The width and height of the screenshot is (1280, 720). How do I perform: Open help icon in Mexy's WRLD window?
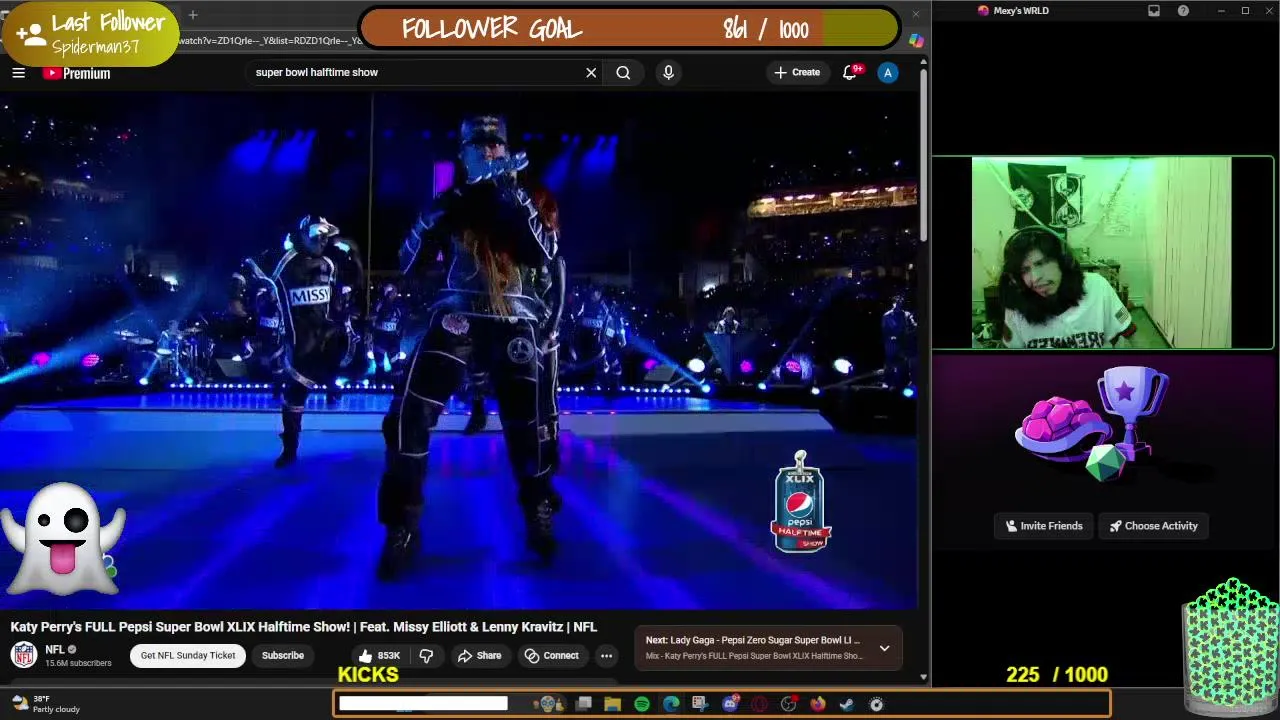pos(1183,11)
